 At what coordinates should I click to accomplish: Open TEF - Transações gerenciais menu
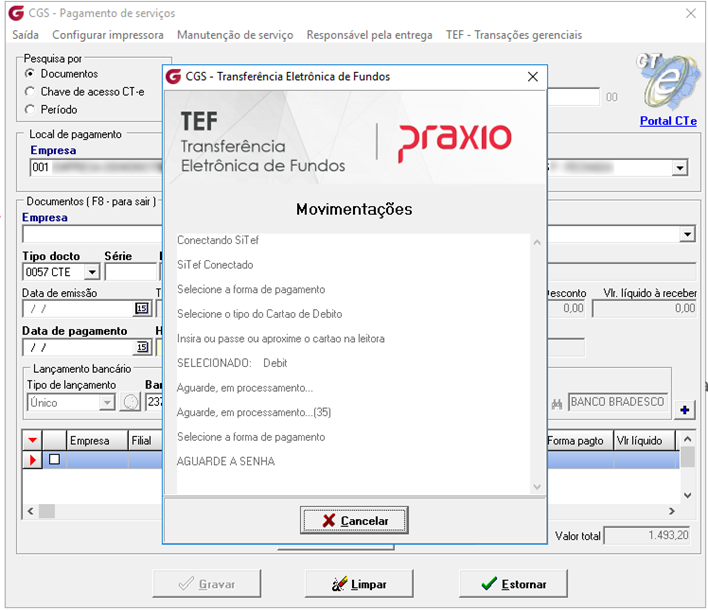point(514,35)
